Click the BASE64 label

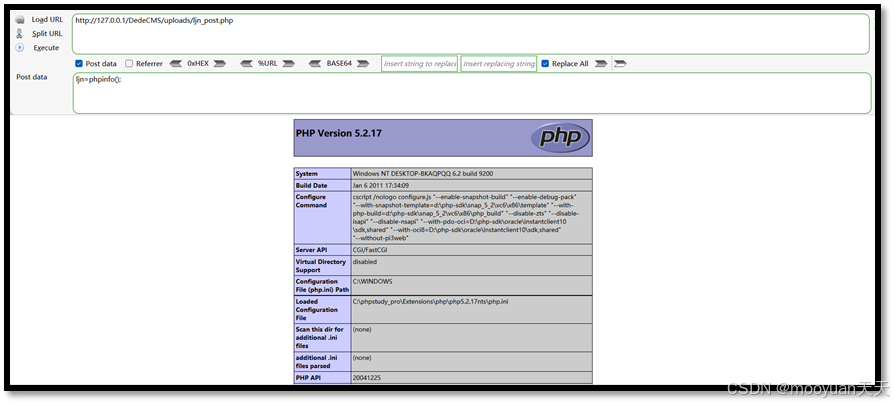click(339, 64)
